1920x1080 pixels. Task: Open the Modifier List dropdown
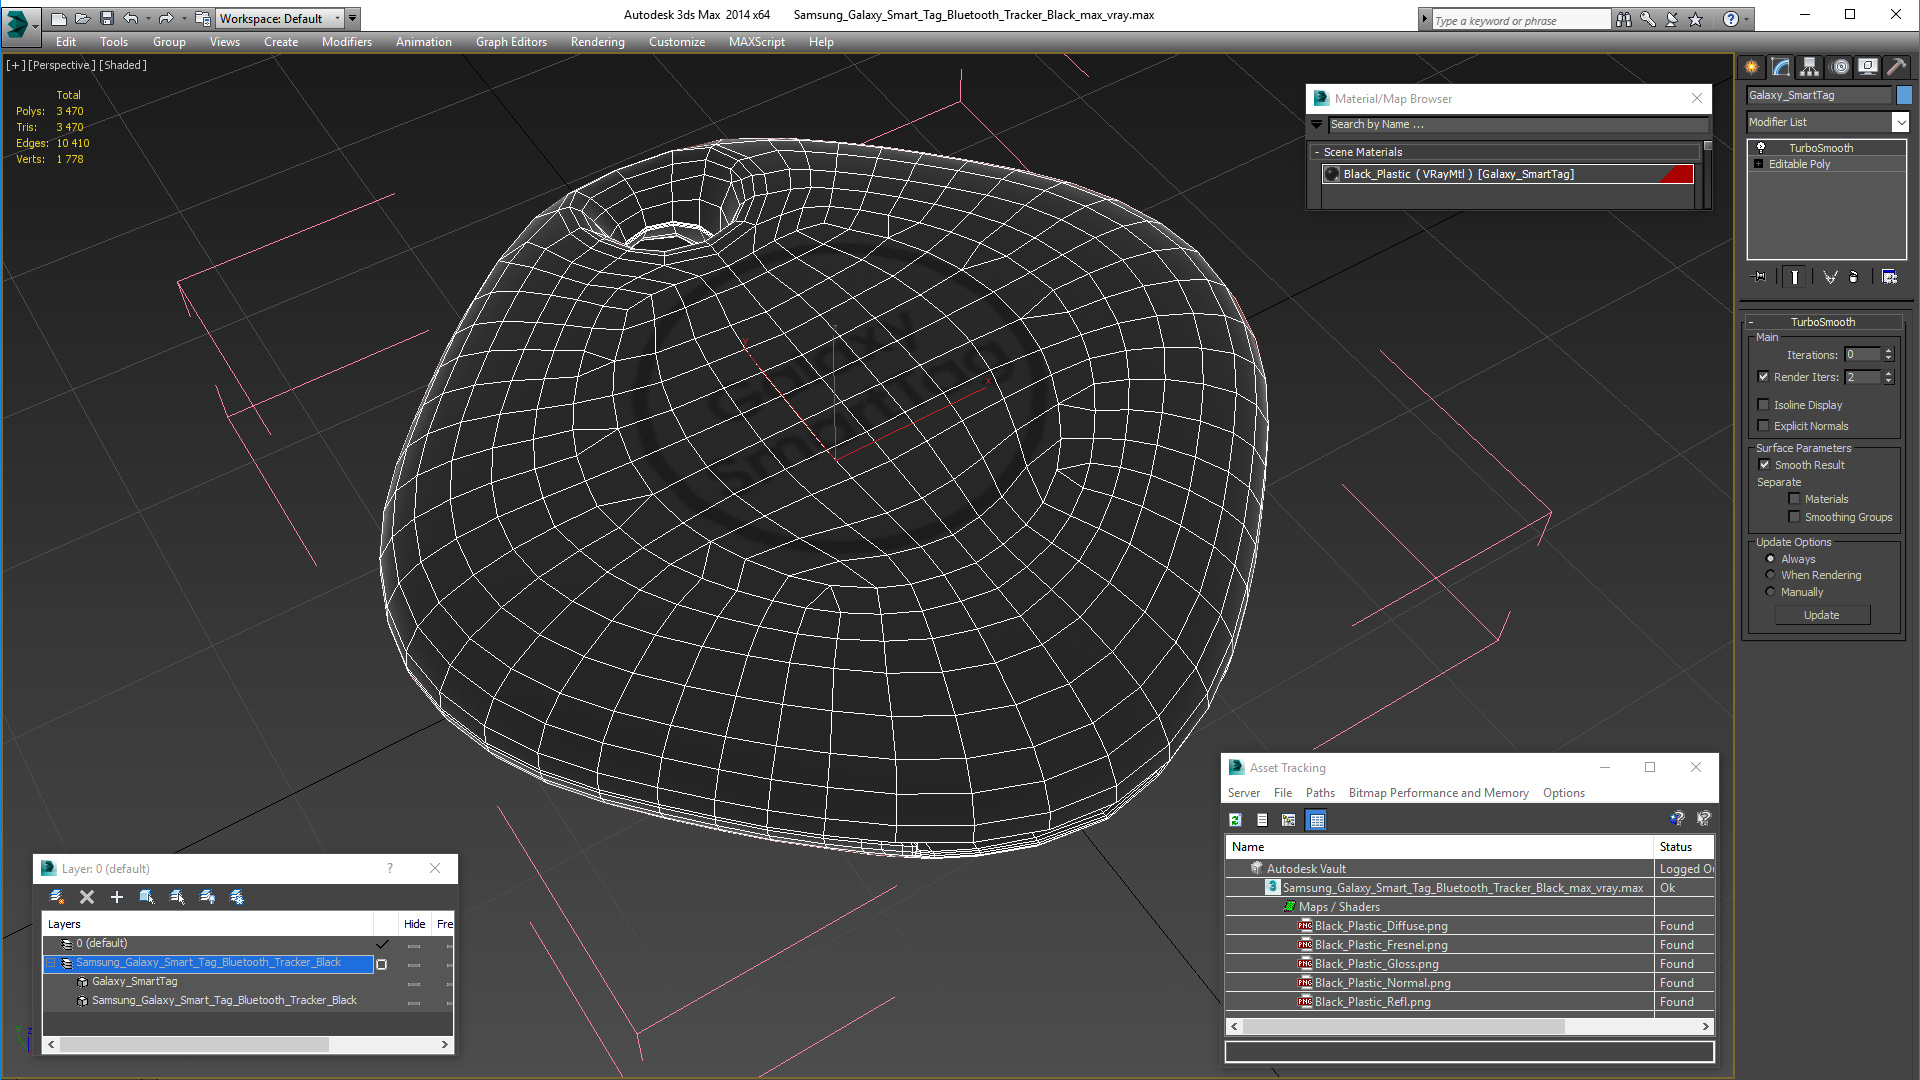(1900, 122)
